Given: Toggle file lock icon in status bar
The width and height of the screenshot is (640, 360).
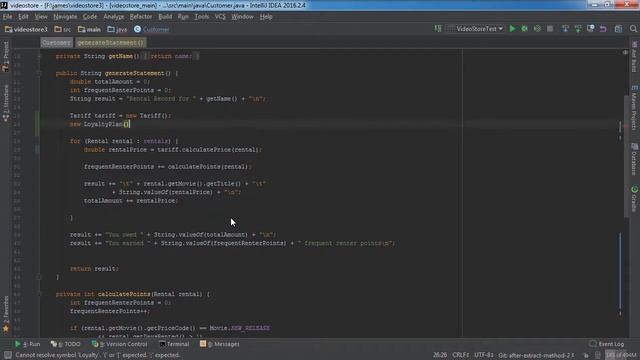Looking at the screenshot, I should [585, 355].
